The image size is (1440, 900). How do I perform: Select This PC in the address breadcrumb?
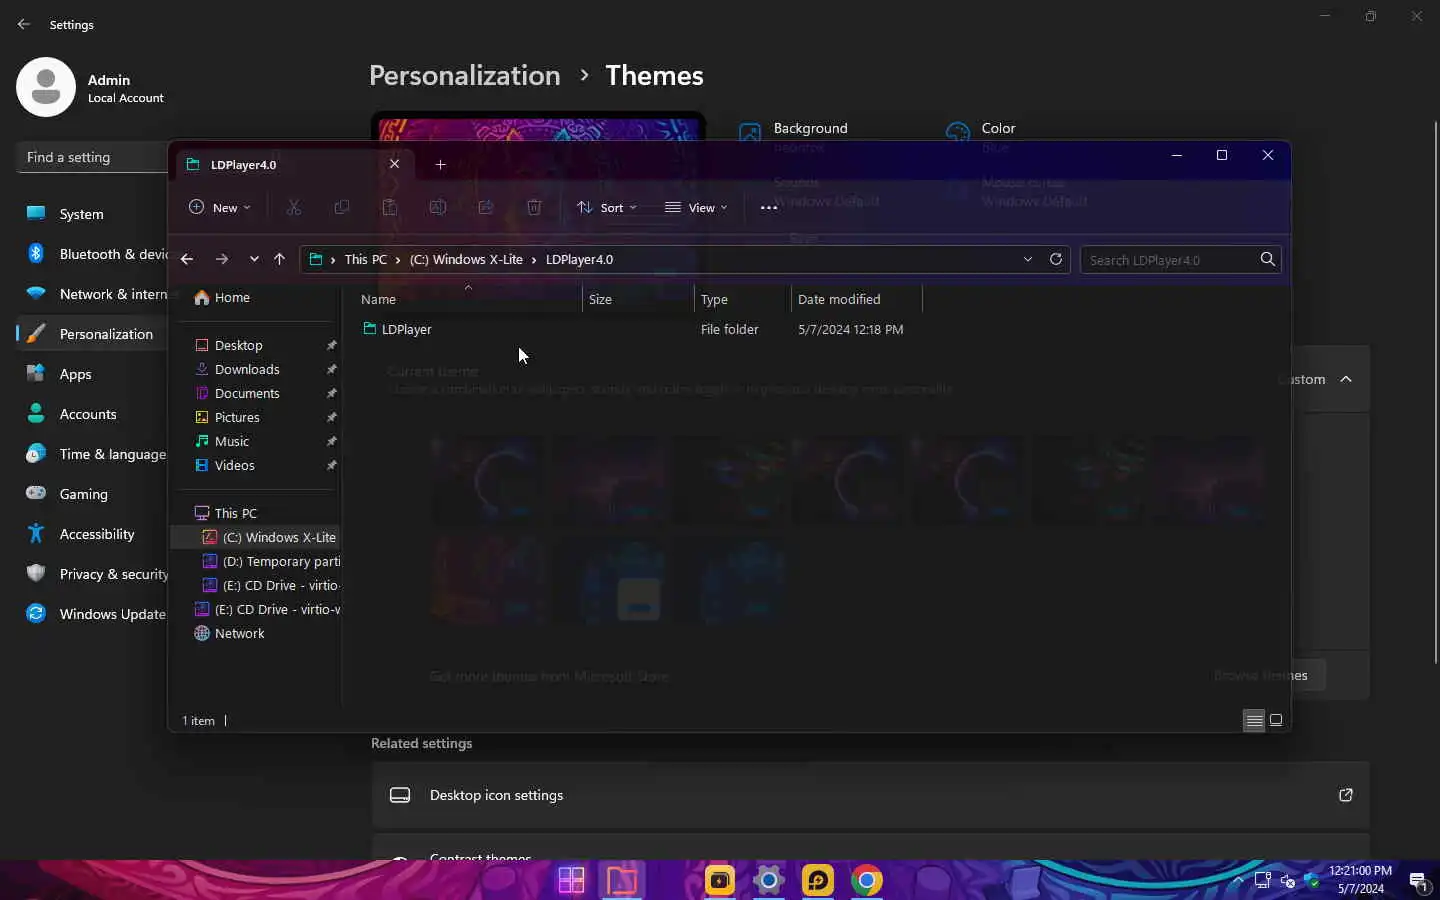[365, 259]
